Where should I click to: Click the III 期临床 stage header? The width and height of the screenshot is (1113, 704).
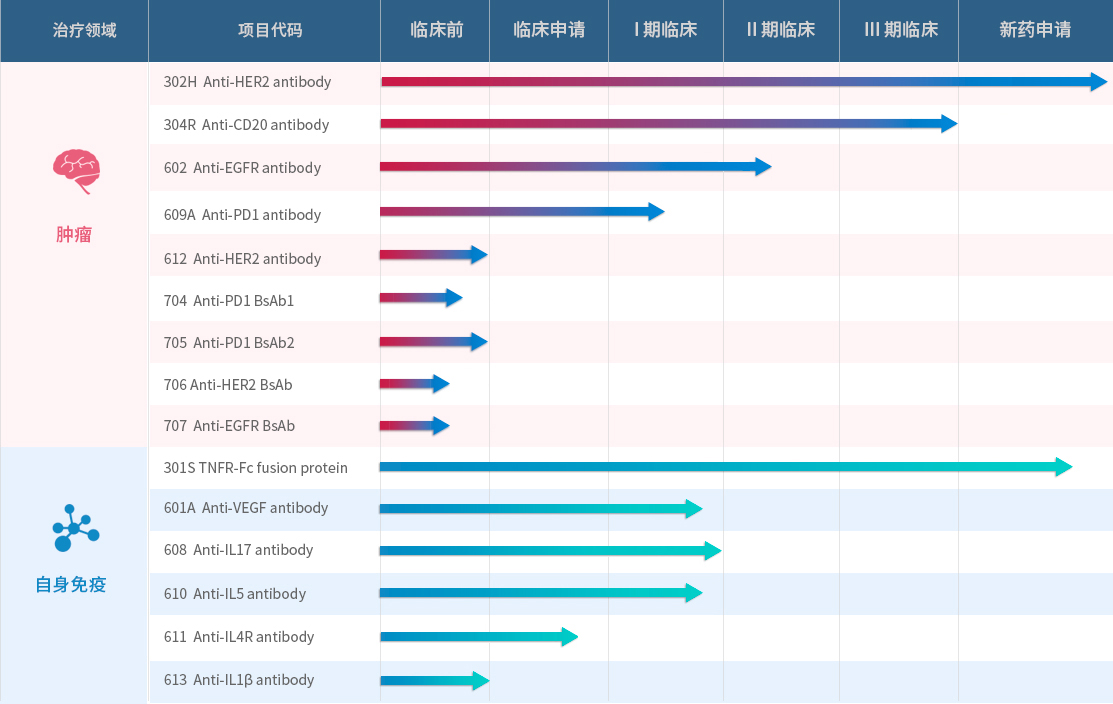(901, 30)
